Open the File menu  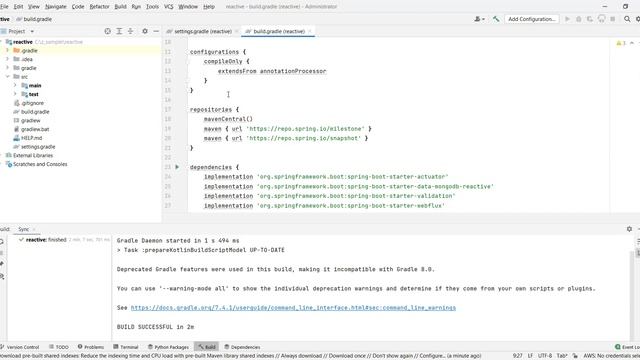[4, 7]
